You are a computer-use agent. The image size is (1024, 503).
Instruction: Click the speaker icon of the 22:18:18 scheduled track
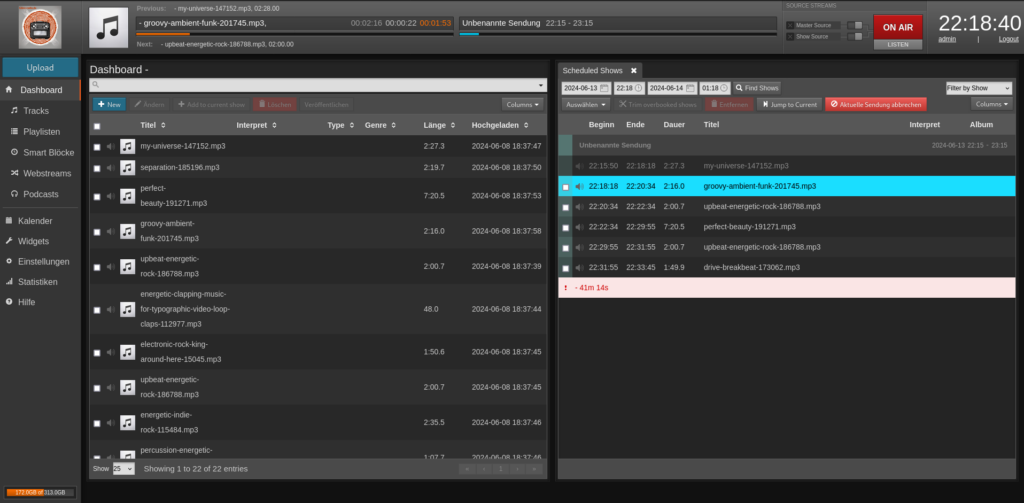pyautogui.click(x=579, y=187)
